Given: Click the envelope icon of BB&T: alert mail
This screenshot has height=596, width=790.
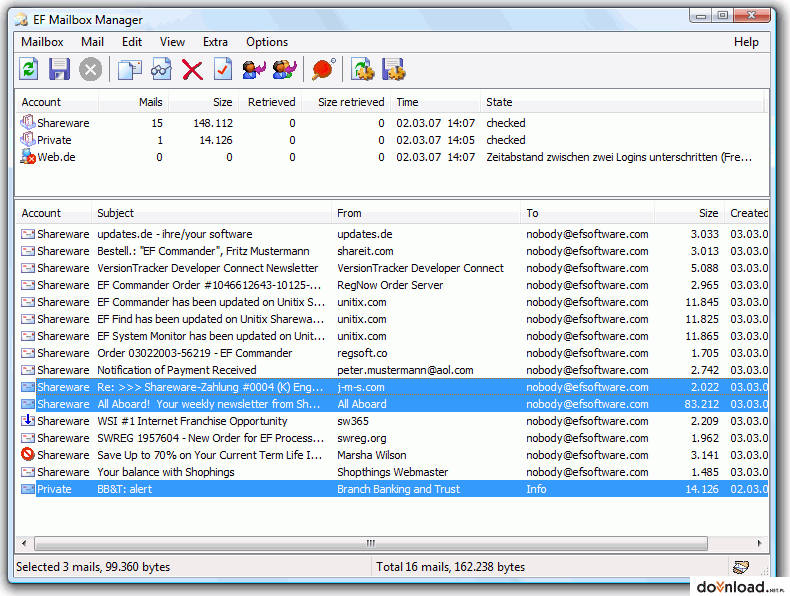Looking at the screenshot, I should pos(28,489).
